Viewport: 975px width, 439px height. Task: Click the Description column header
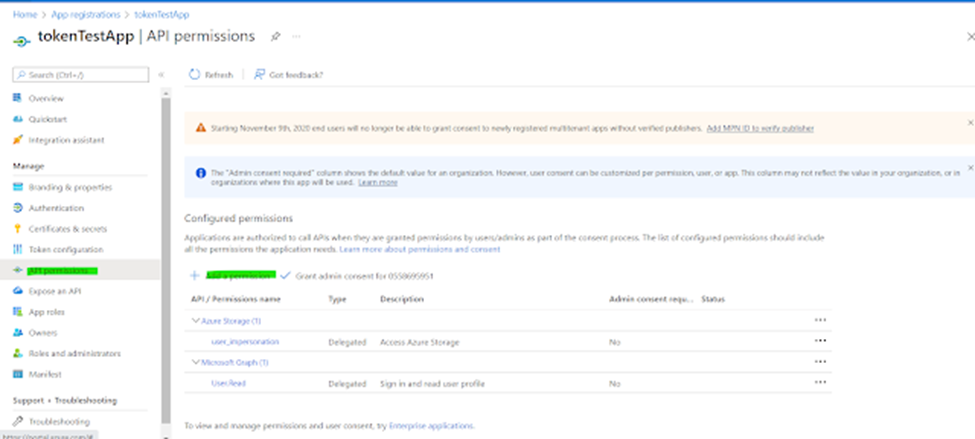pos(402,299)
